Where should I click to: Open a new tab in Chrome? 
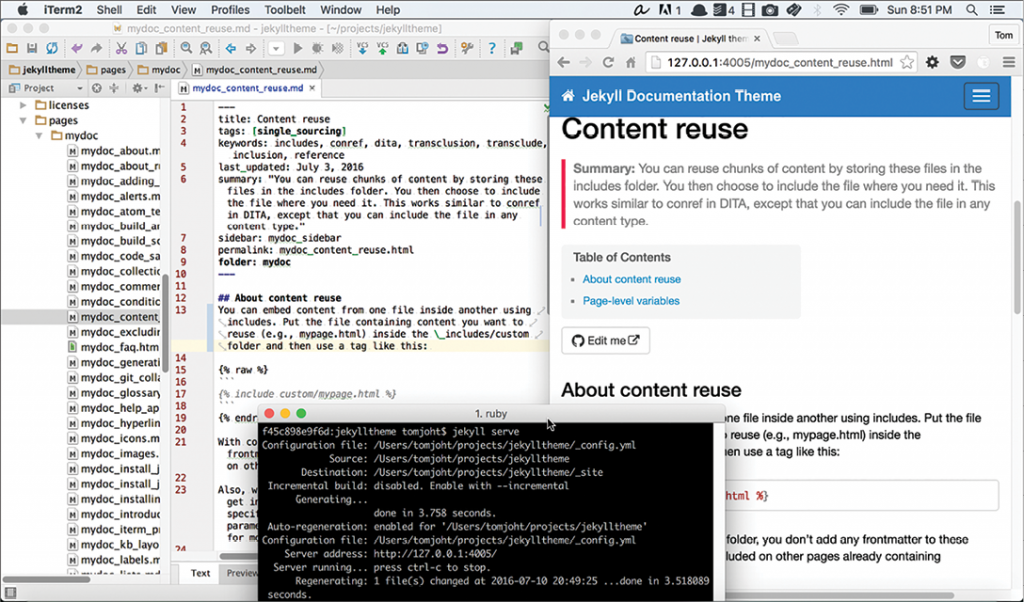(x=785, y=39)
